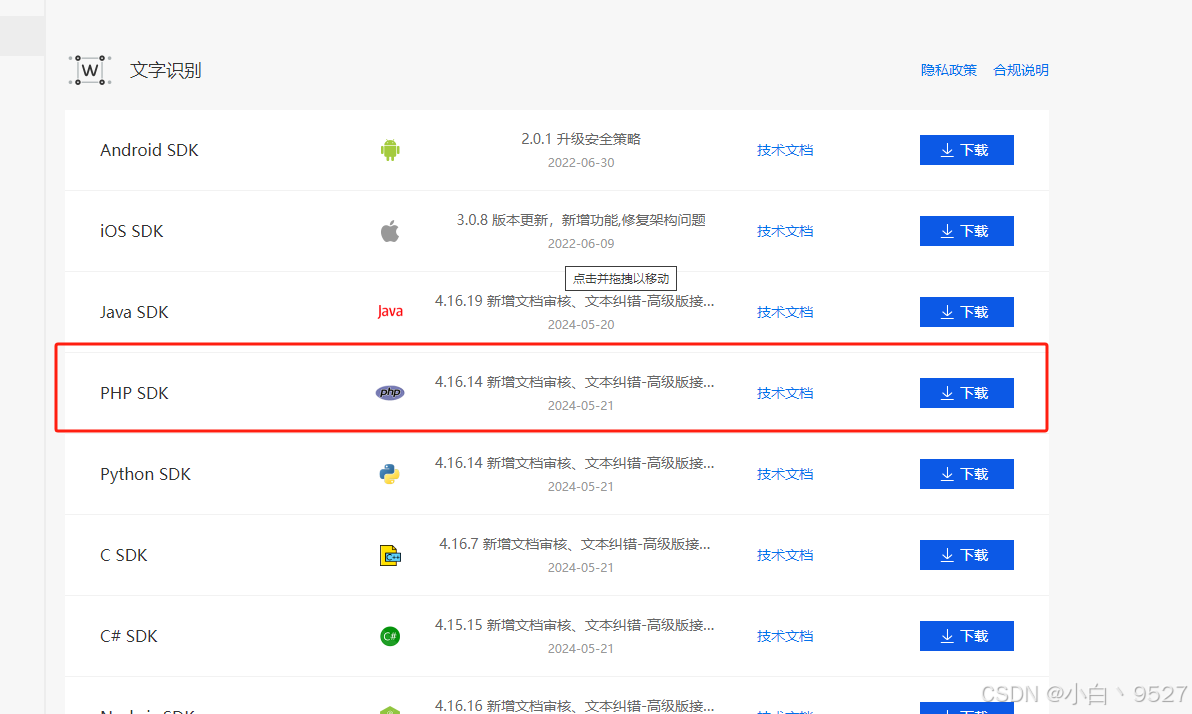This screenshot has width=1192, height=714.
Task: Open 技术文档 for Android SDK
Action: point(785,151)
